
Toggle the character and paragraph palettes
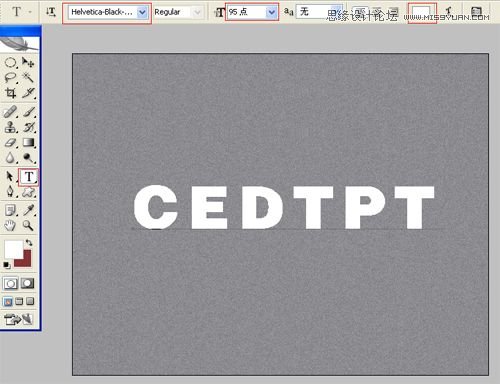tap(476, 12)
